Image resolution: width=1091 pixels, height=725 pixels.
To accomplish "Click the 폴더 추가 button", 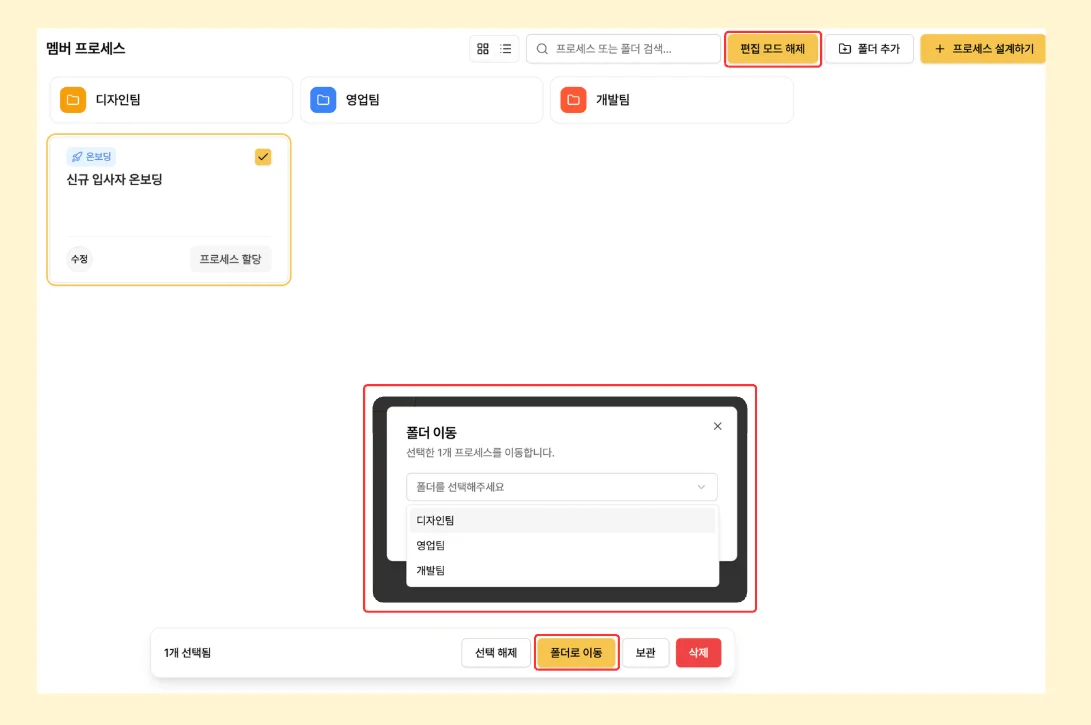I will tap(869, 49).
